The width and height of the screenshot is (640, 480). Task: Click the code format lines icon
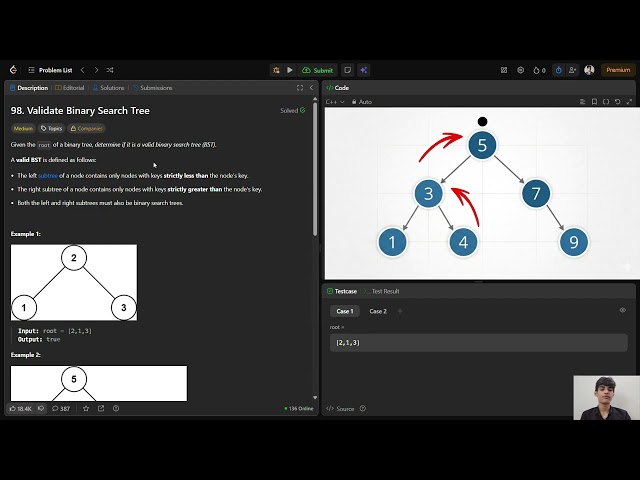(582, 102)
